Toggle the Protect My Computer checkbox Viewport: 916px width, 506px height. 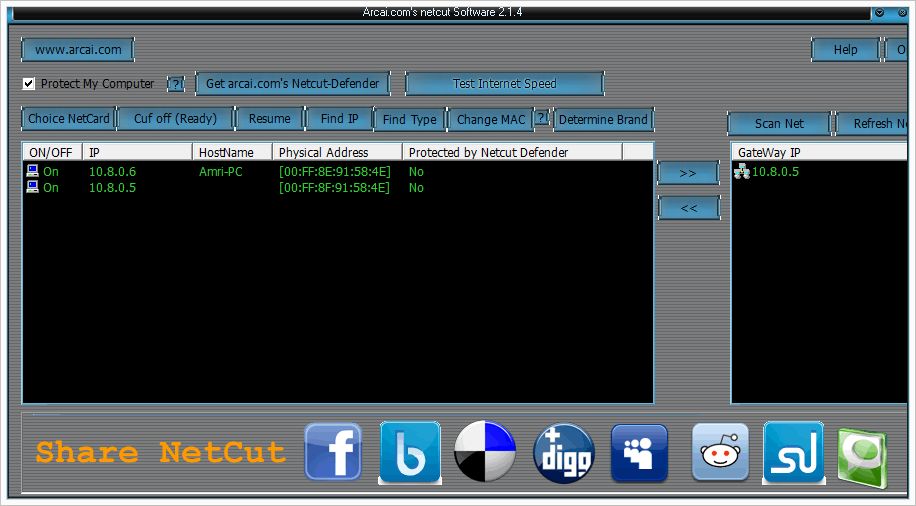[x=29, y=84]
